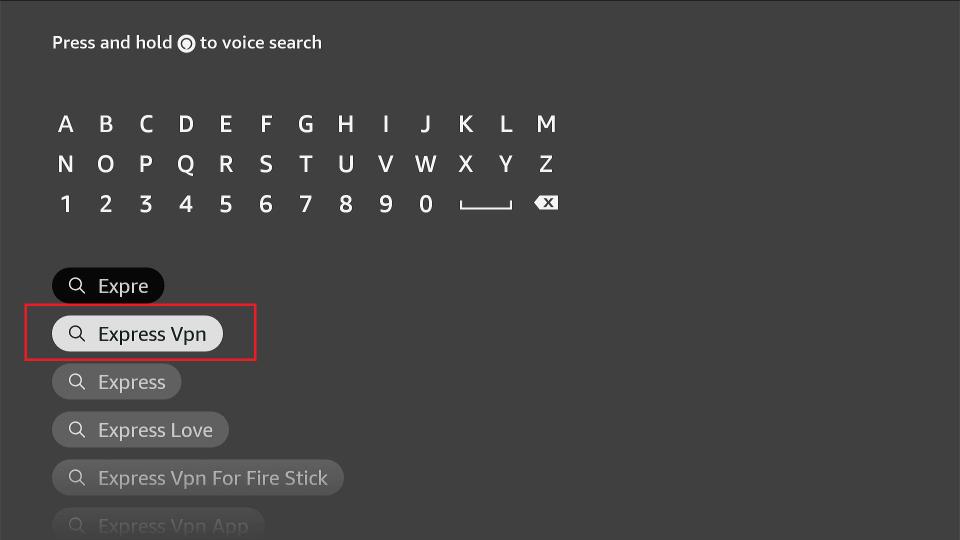This screenshot has height=540, width=960.
Task: Select the number 5 key
Action: [x=225, y=204]
